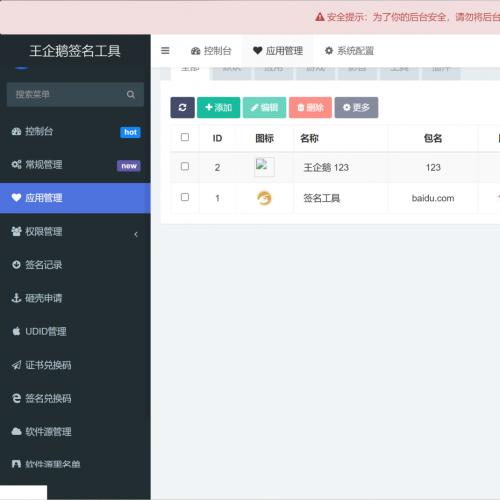Click the green 添加 button
Viewport: 500px width, 500px height.
click(x=218, y=107)
